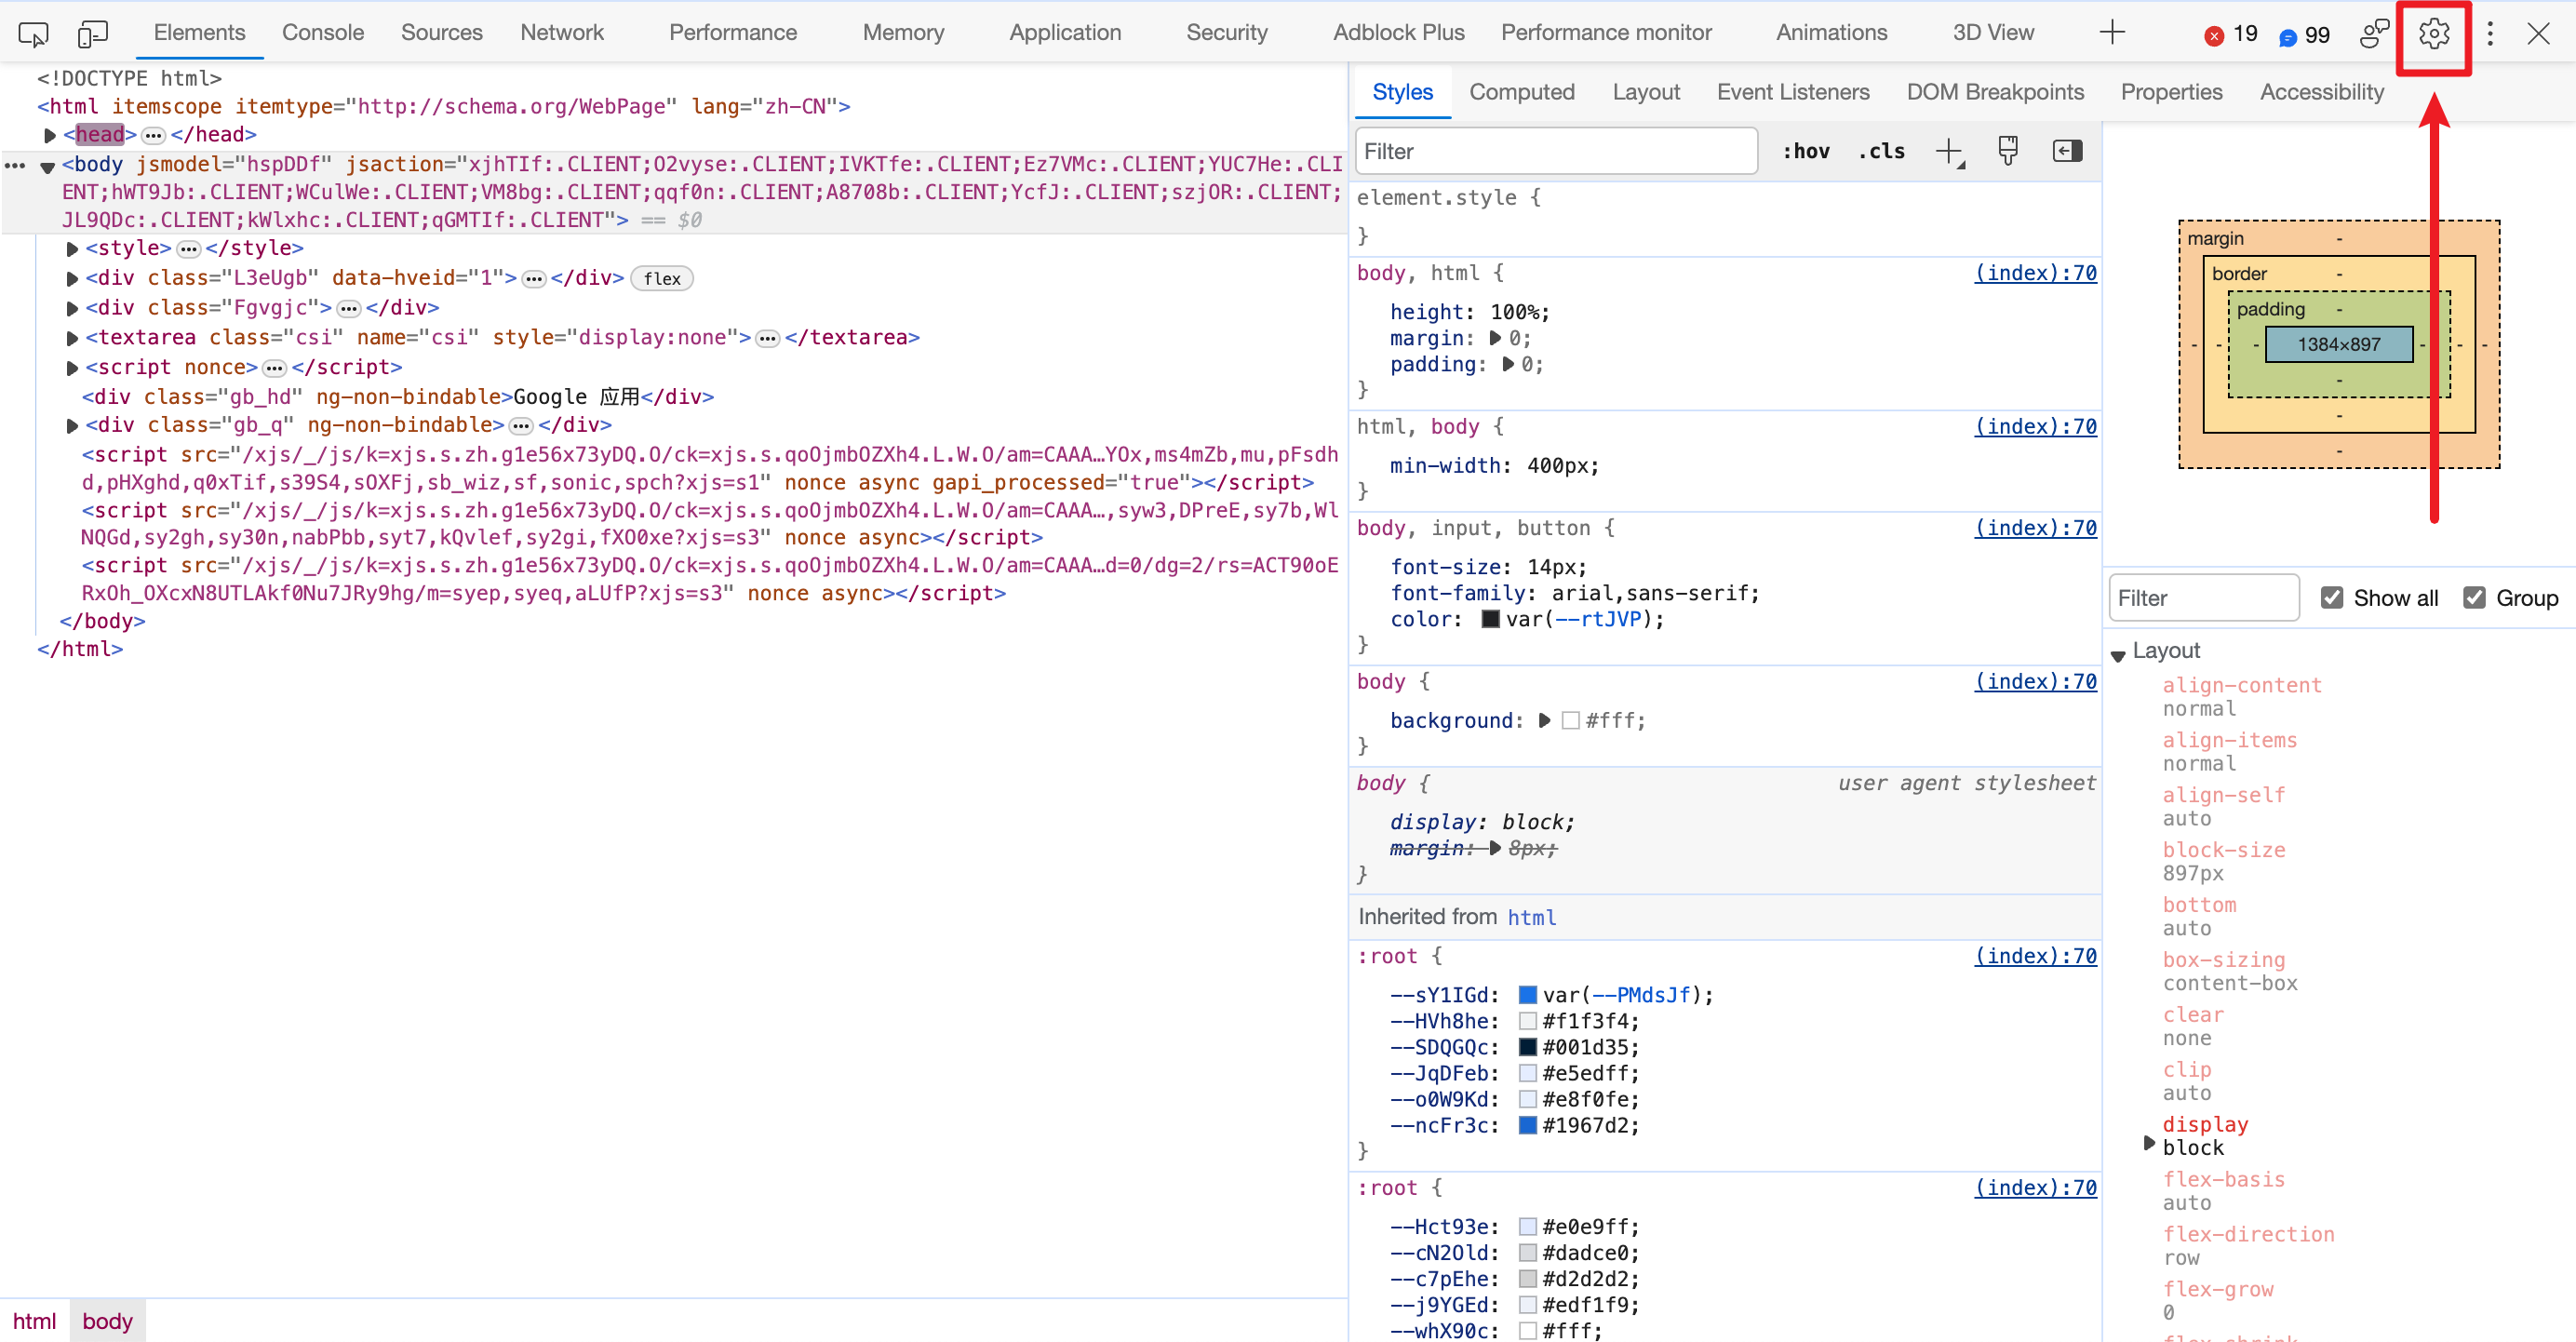The image size is (2576, 1342).
Task: Uncheck the Group checkbox
Action: click(2474, 597)
